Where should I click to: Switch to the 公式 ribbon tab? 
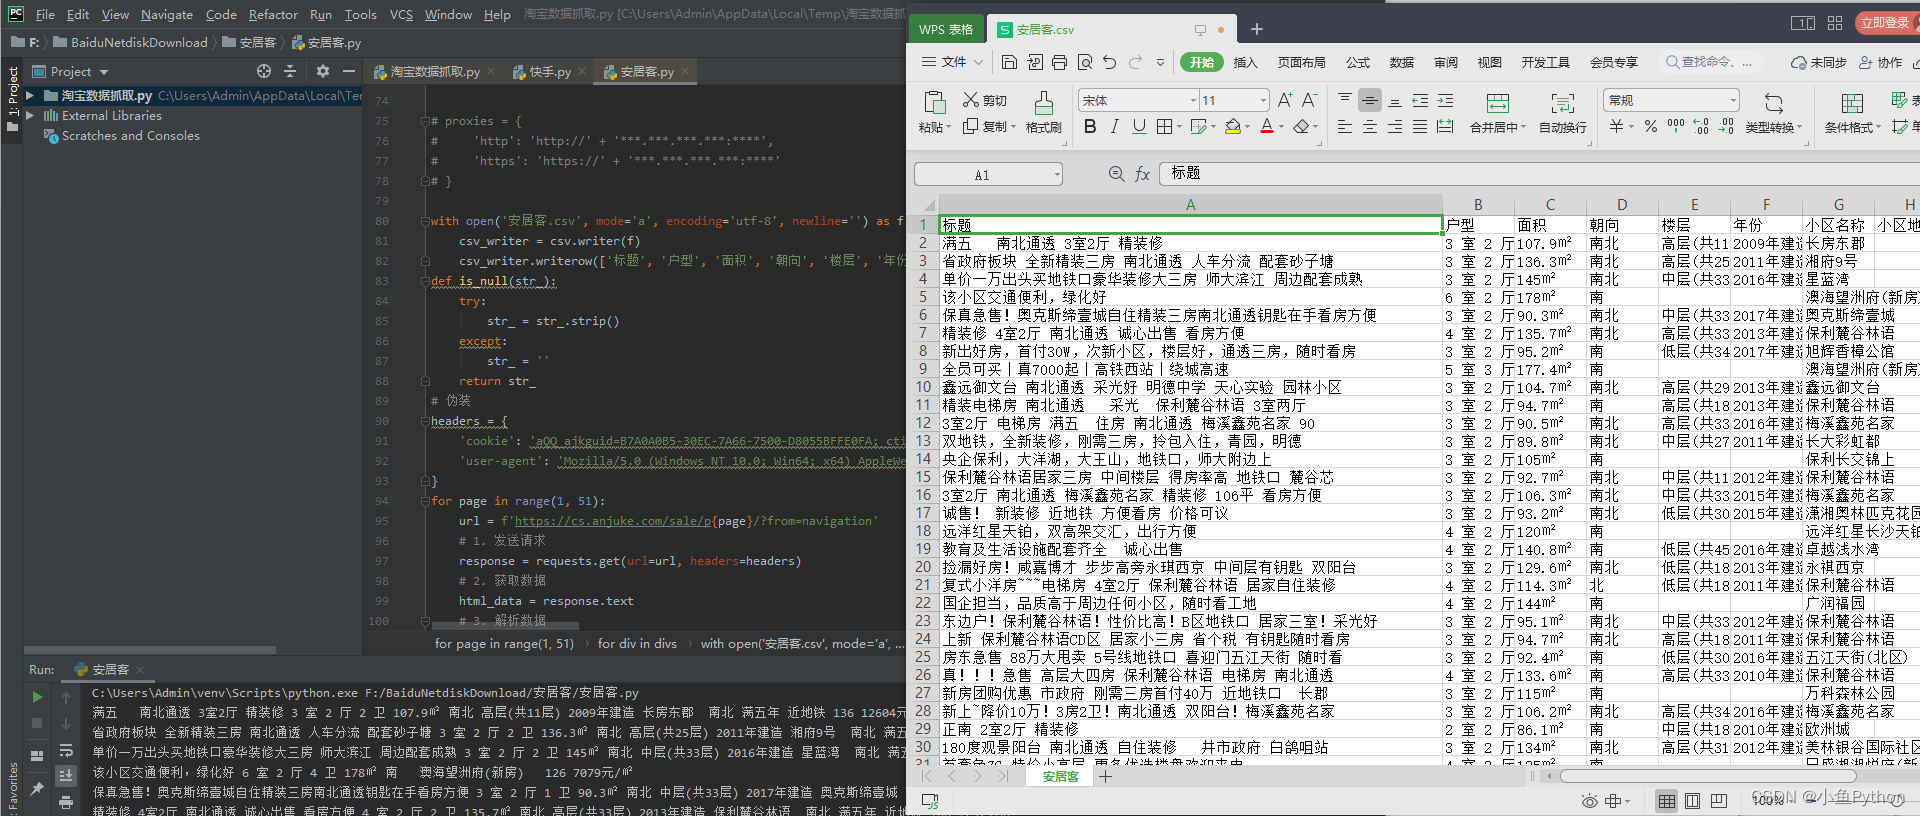pos(1358,62)
